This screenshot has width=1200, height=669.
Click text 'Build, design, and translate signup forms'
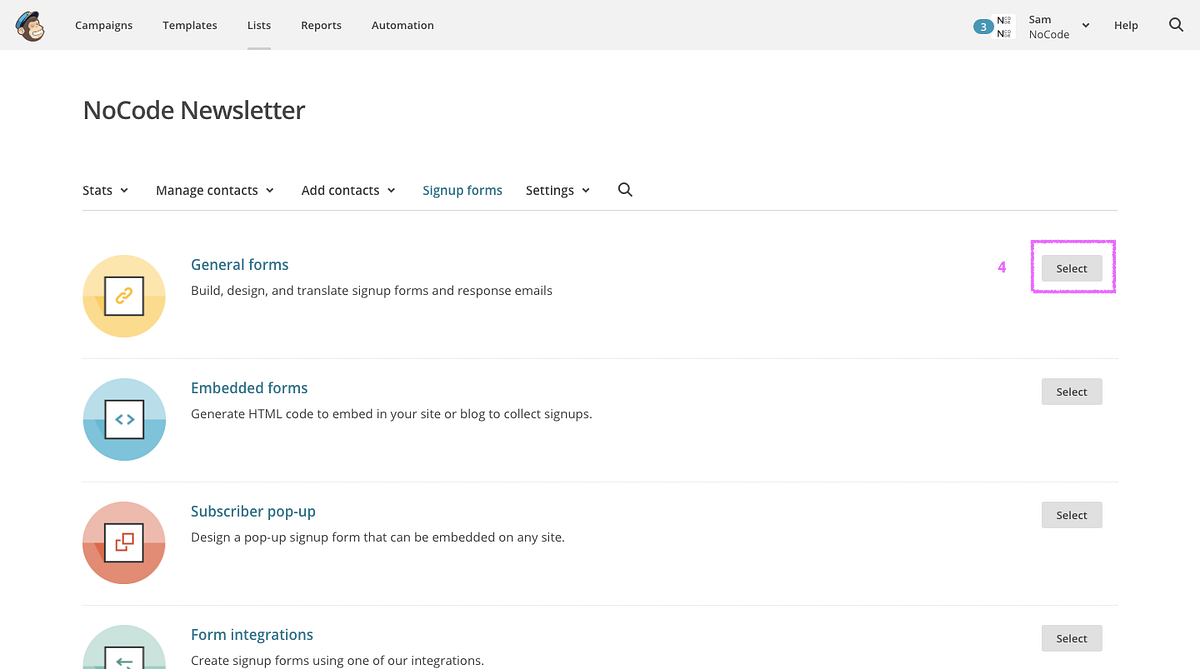pyautogui.click(x=311, y=291)
